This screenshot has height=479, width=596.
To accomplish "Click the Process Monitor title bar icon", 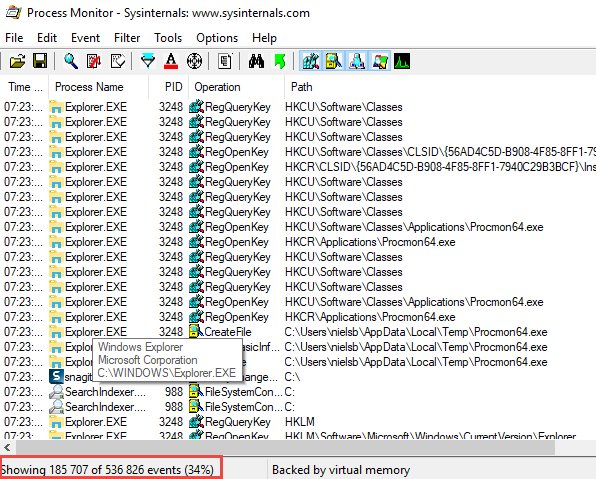I will click(13, 13).
